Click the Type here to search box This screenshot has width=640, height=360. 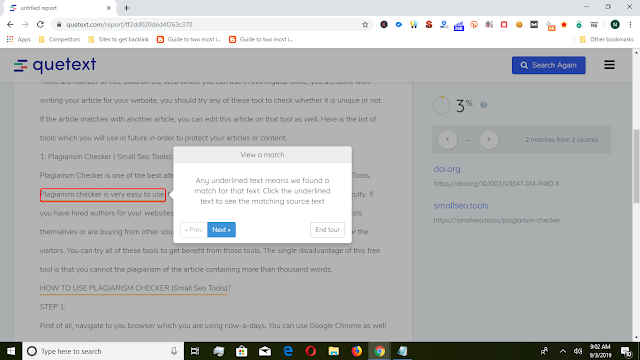(103, 351)
